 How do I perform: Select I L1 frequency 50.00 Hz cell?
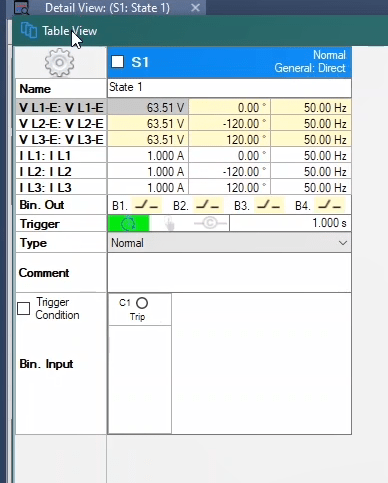(311, 155)
